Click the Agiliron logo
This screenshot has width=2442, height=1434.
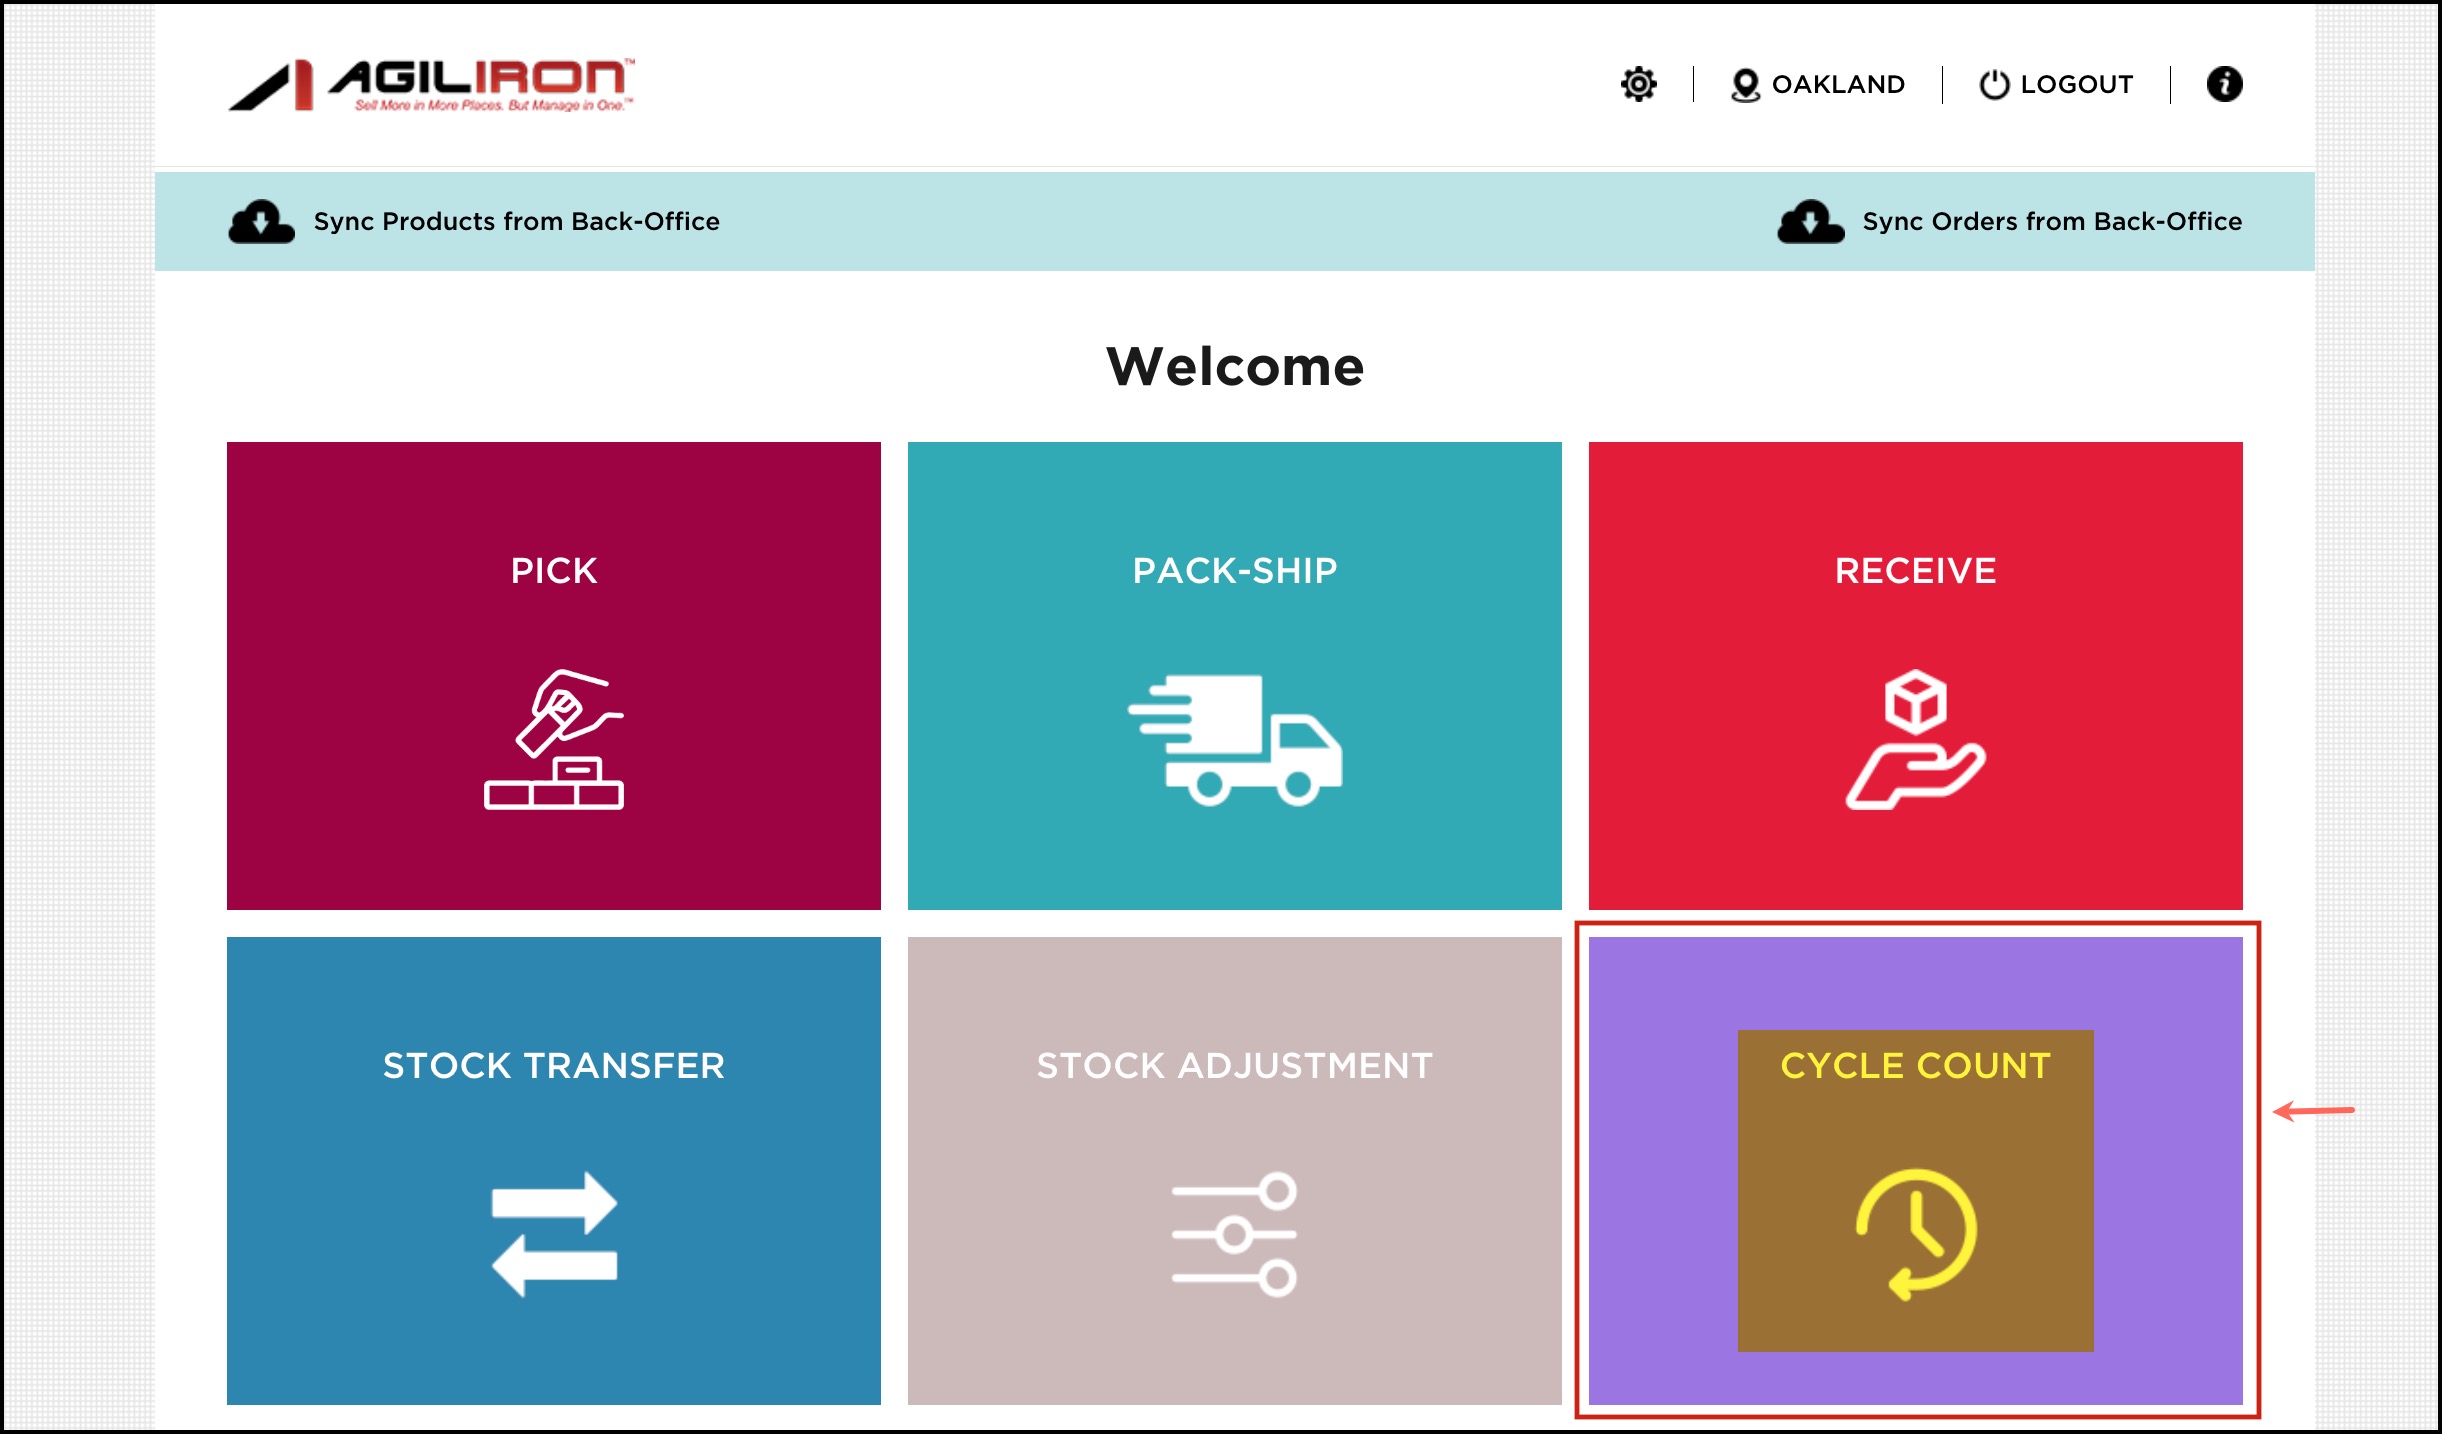(431, 84)
